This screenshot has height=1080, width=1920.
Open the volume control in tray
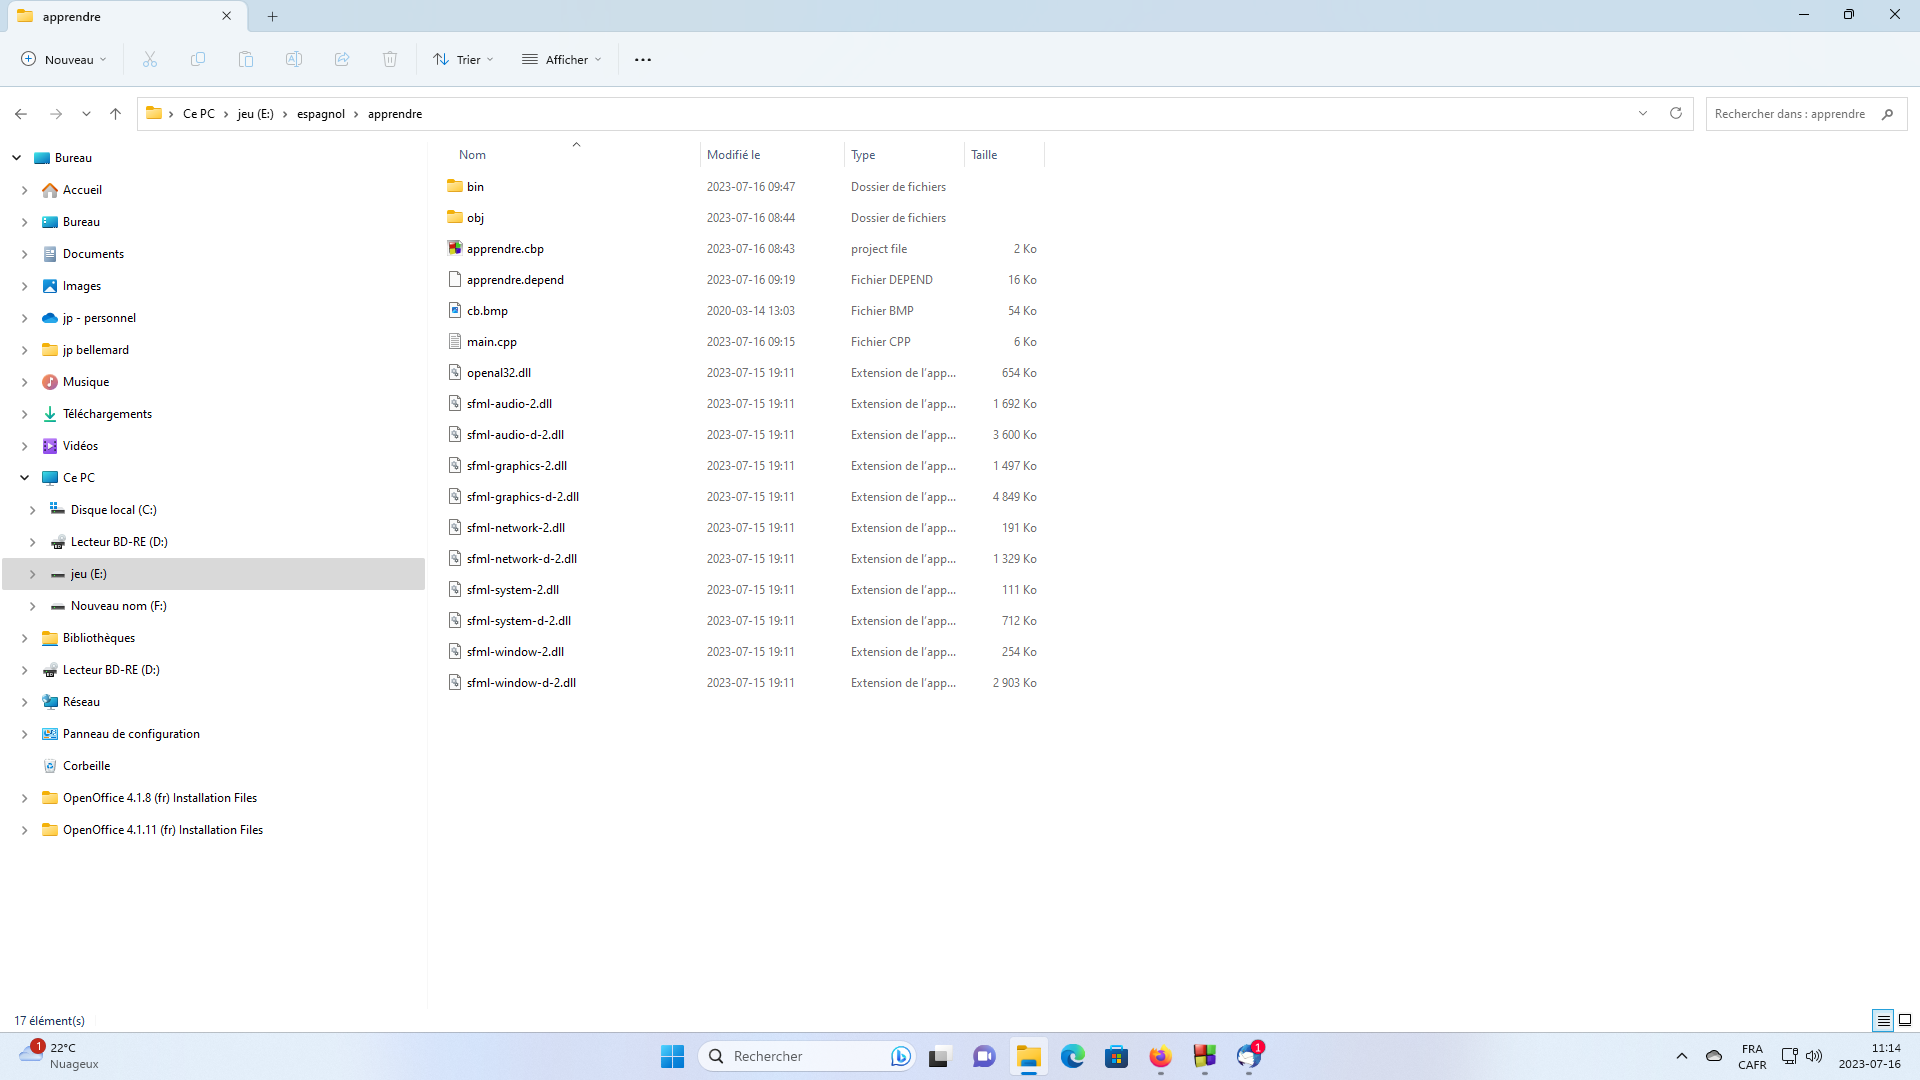(1814, 1056)
